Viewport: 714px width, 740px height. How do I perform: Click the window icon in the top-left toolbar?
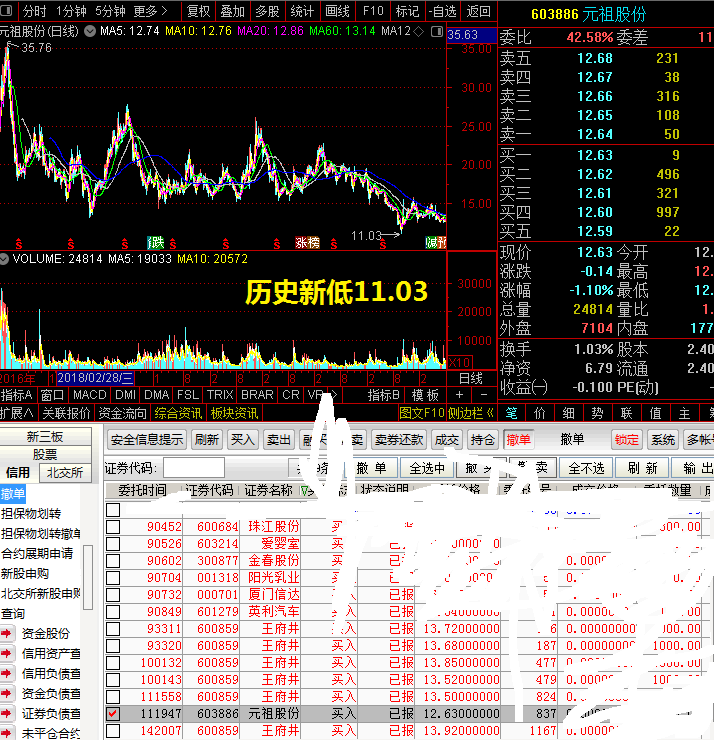point(6,10)
